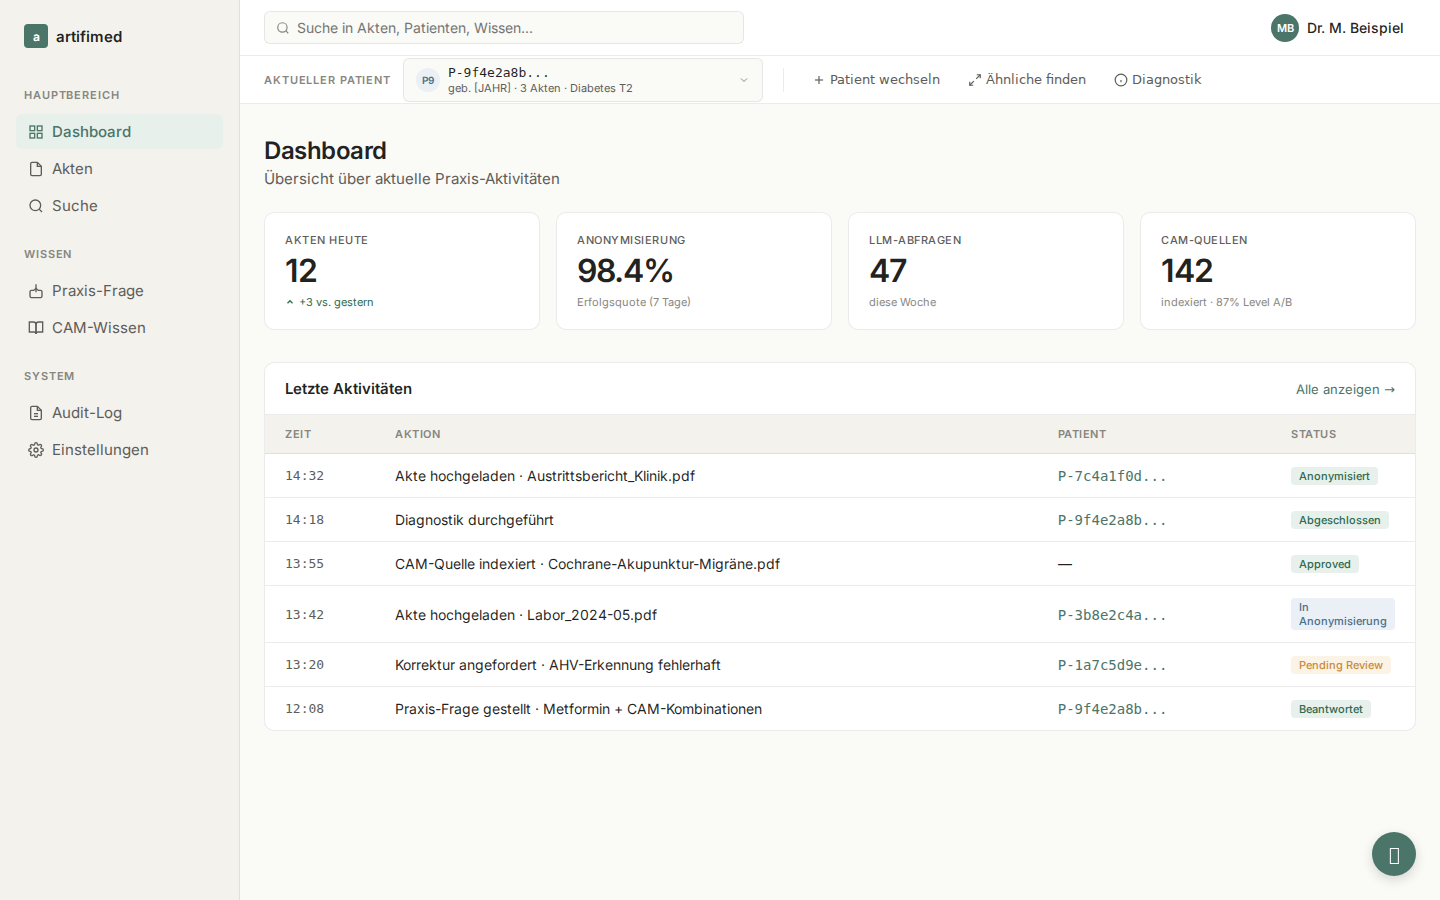Image resolution: width=1440 pixels, height=900 pixels.
Task: Click the Approved status badge
Action: tap(1324, 564)
